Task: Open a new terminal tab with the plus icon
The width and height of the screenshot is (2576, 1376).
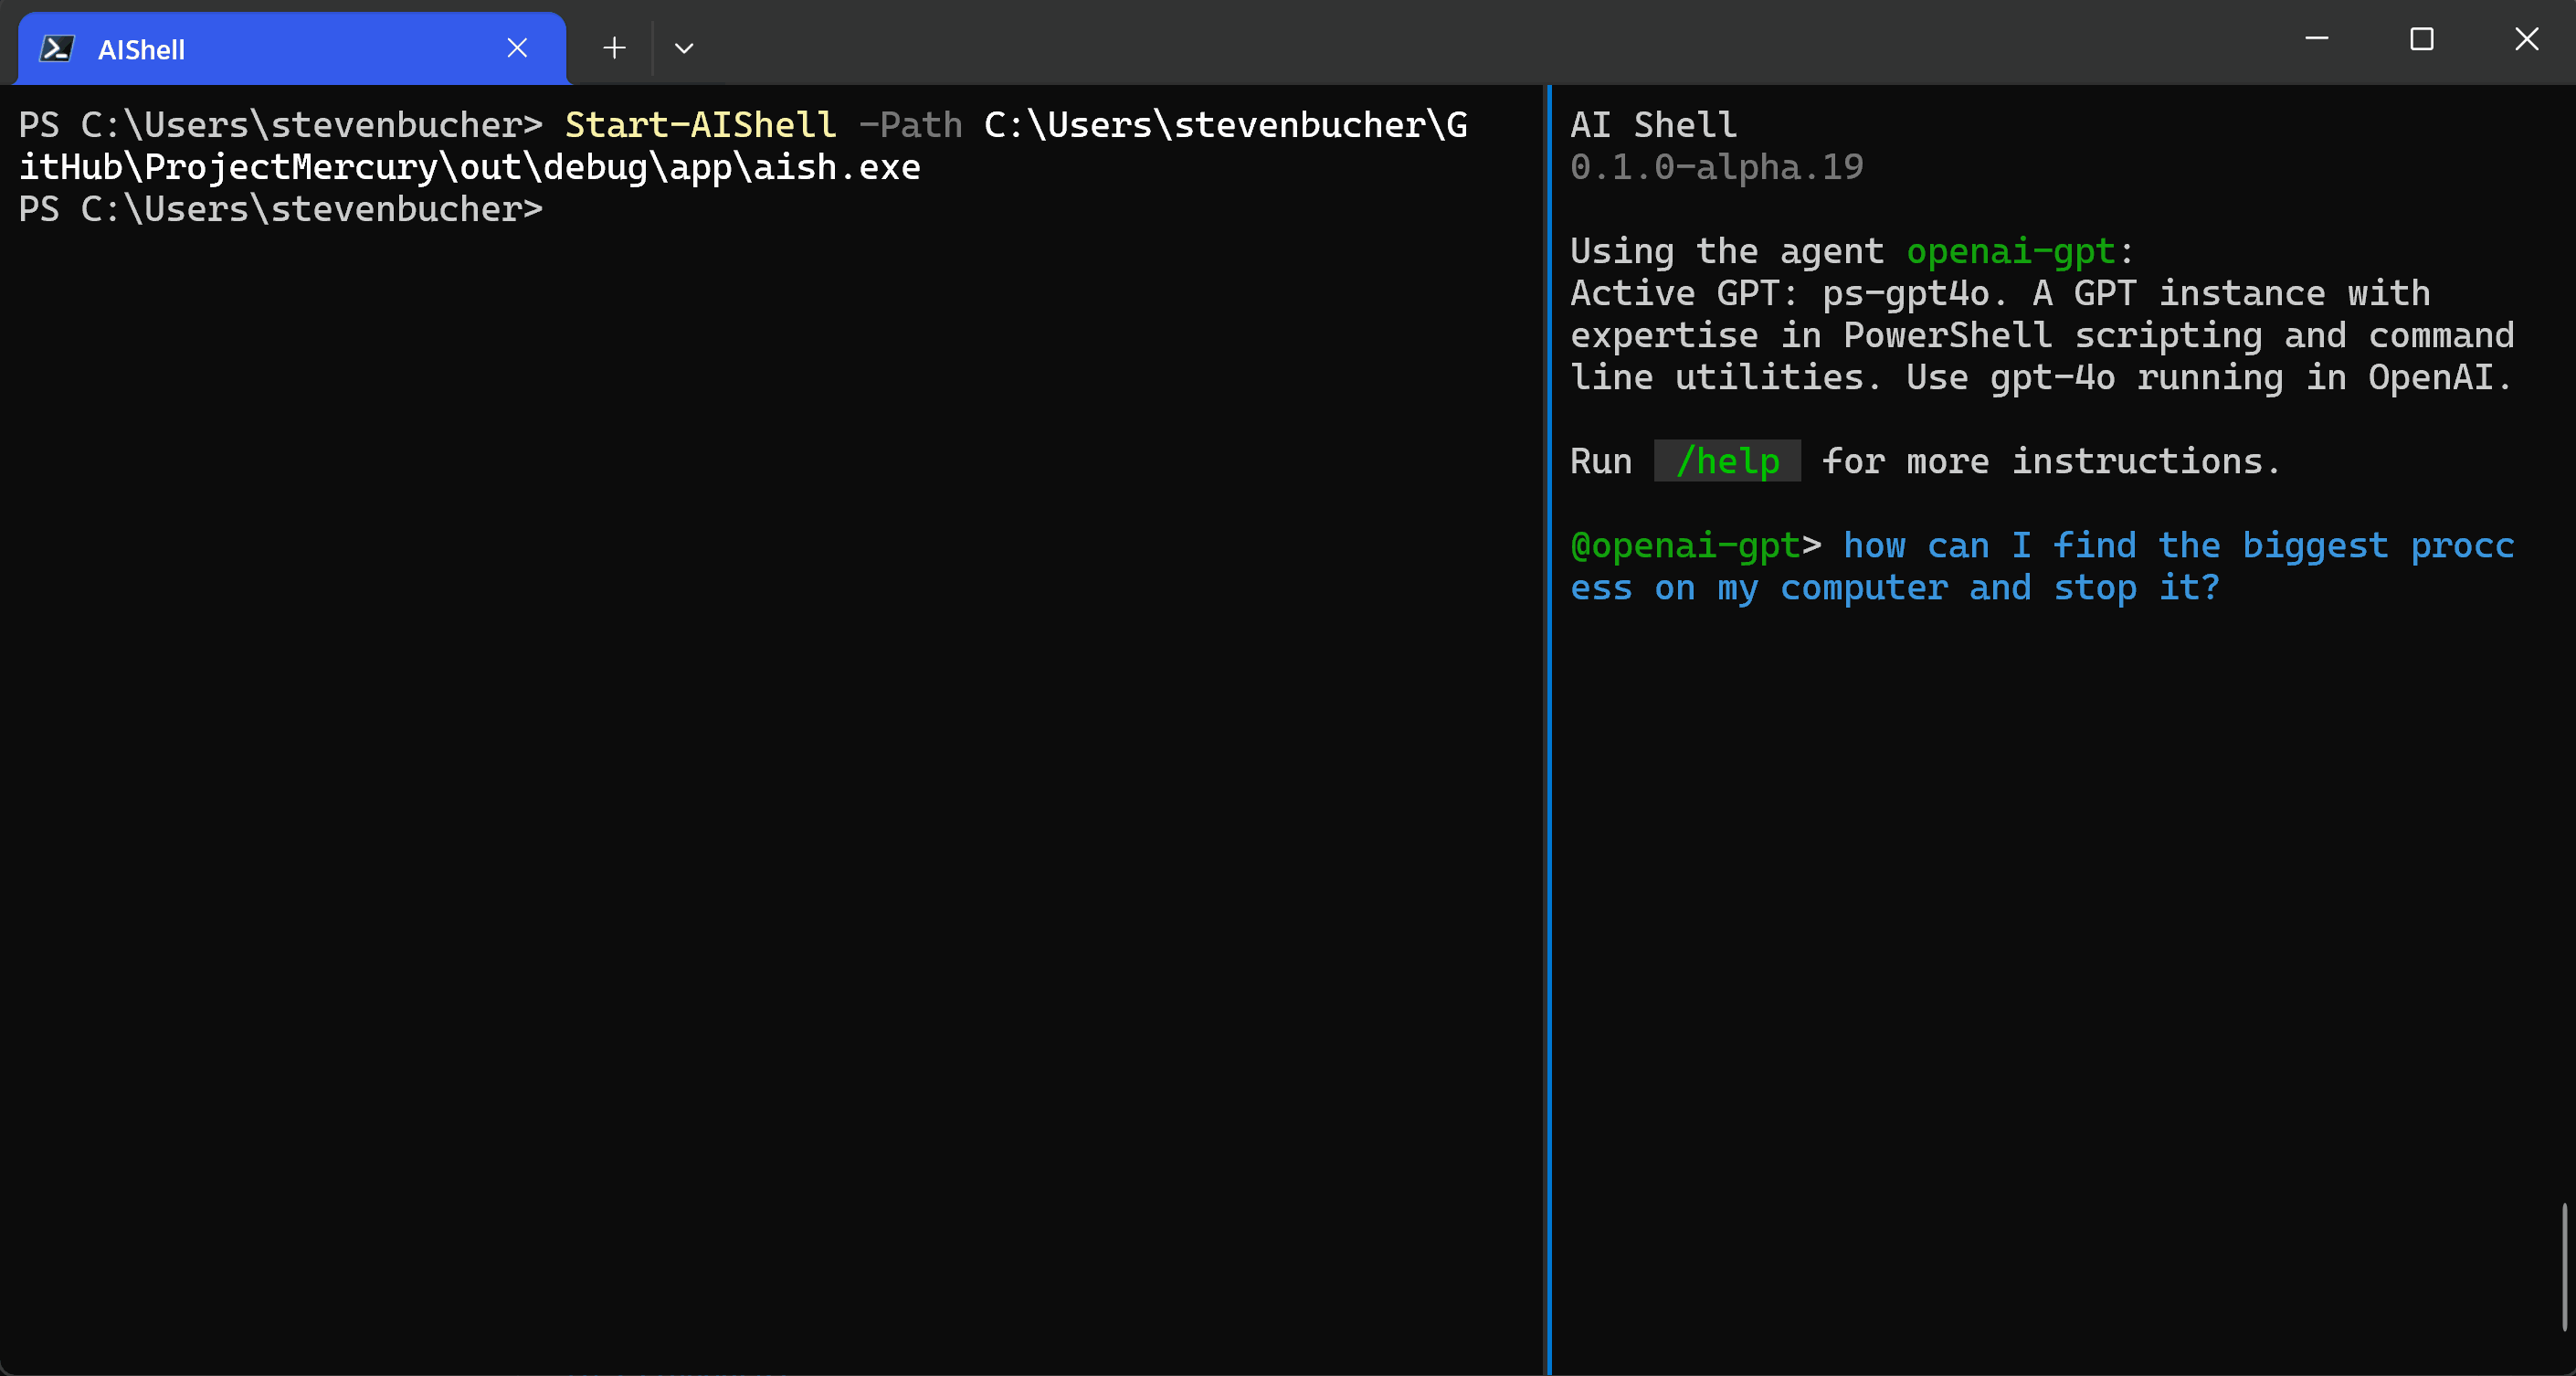Action: tap(613, 47)
